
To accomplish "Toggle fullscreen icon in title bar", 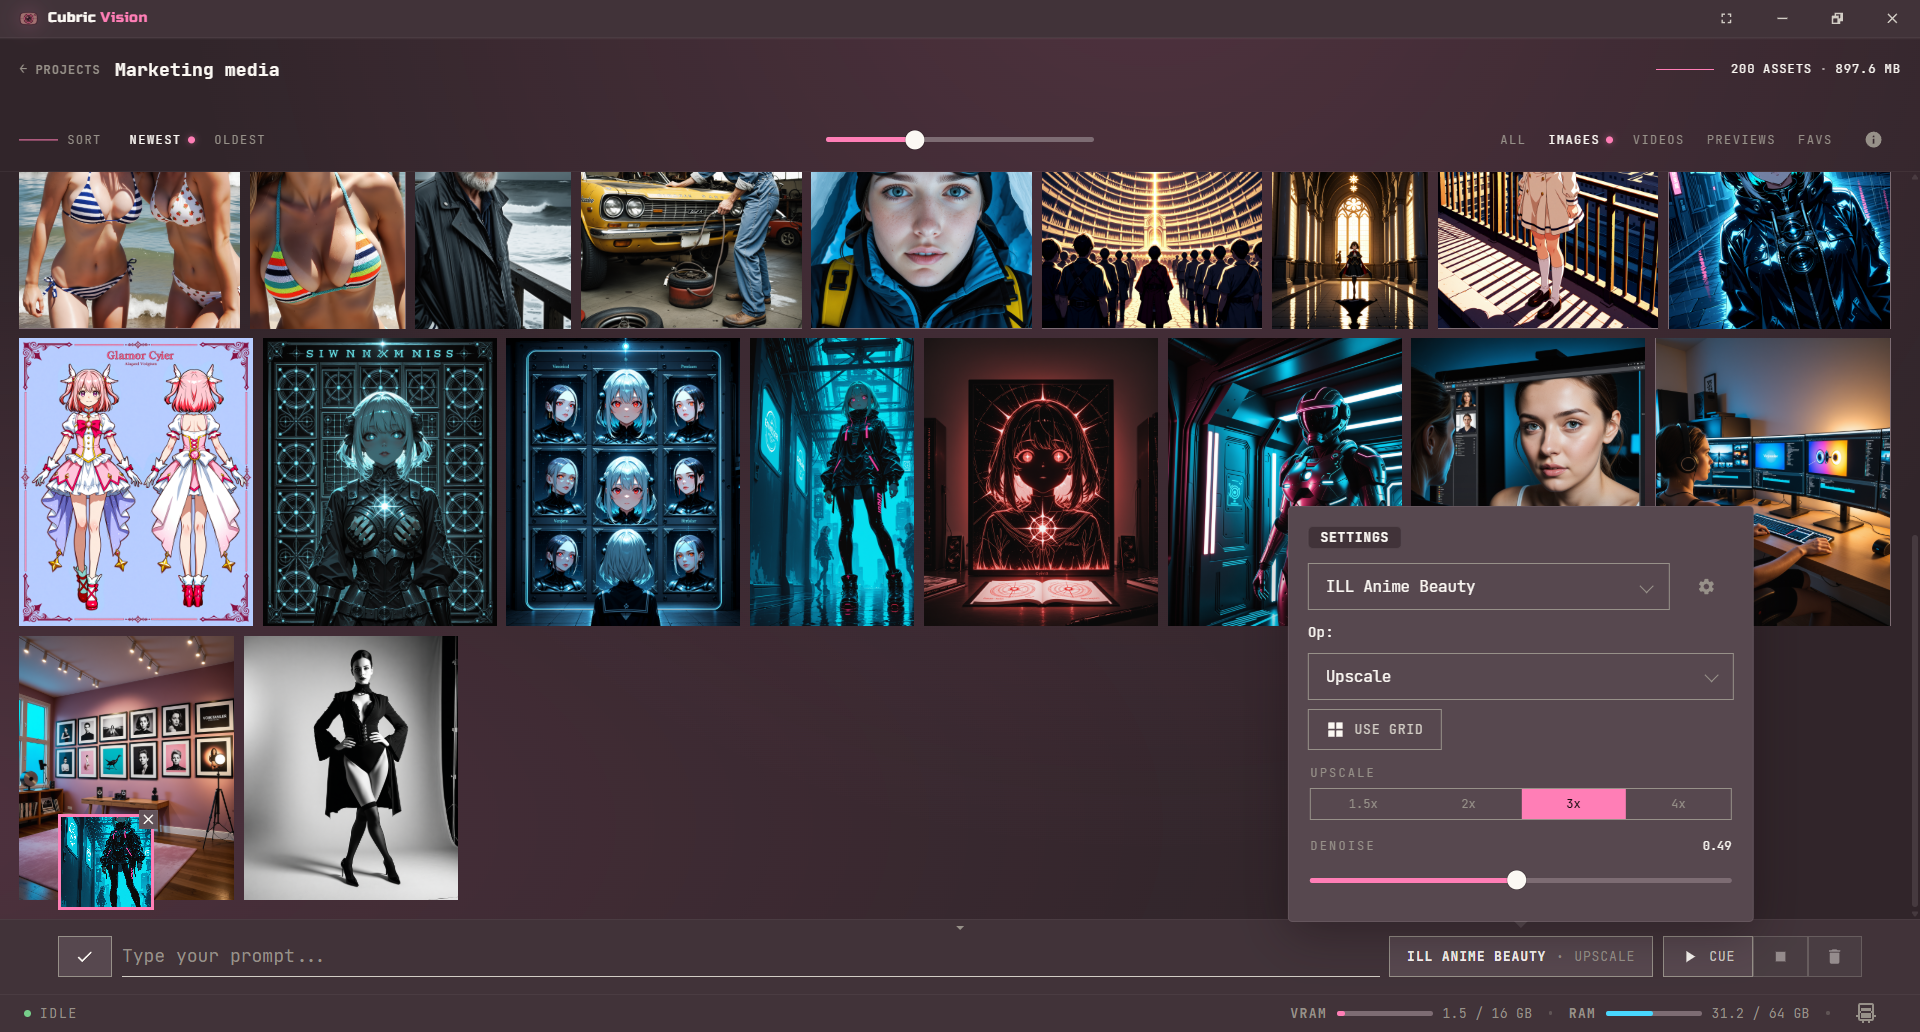I will (x=1726, y=18).
